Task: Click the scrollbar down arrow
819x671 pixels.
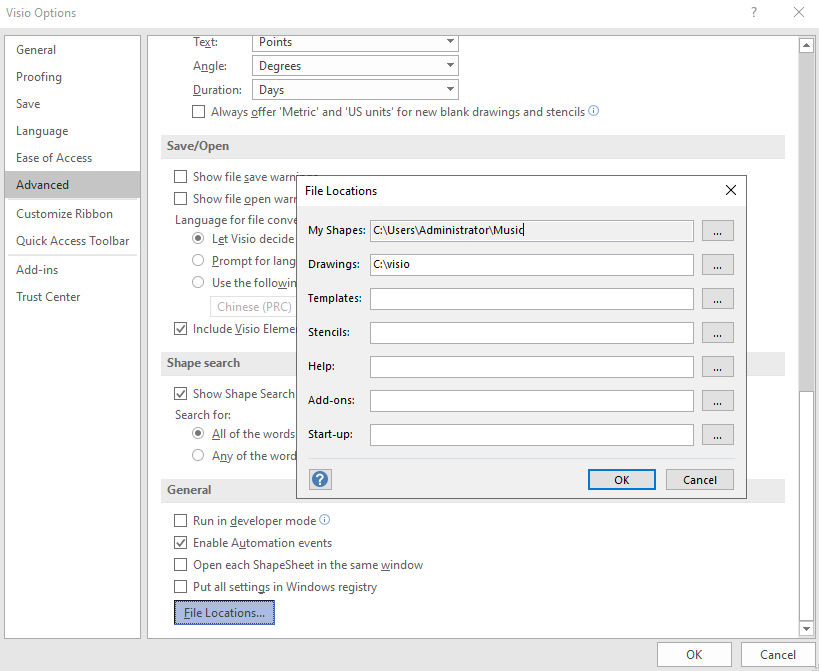Action: click(806, 629)
